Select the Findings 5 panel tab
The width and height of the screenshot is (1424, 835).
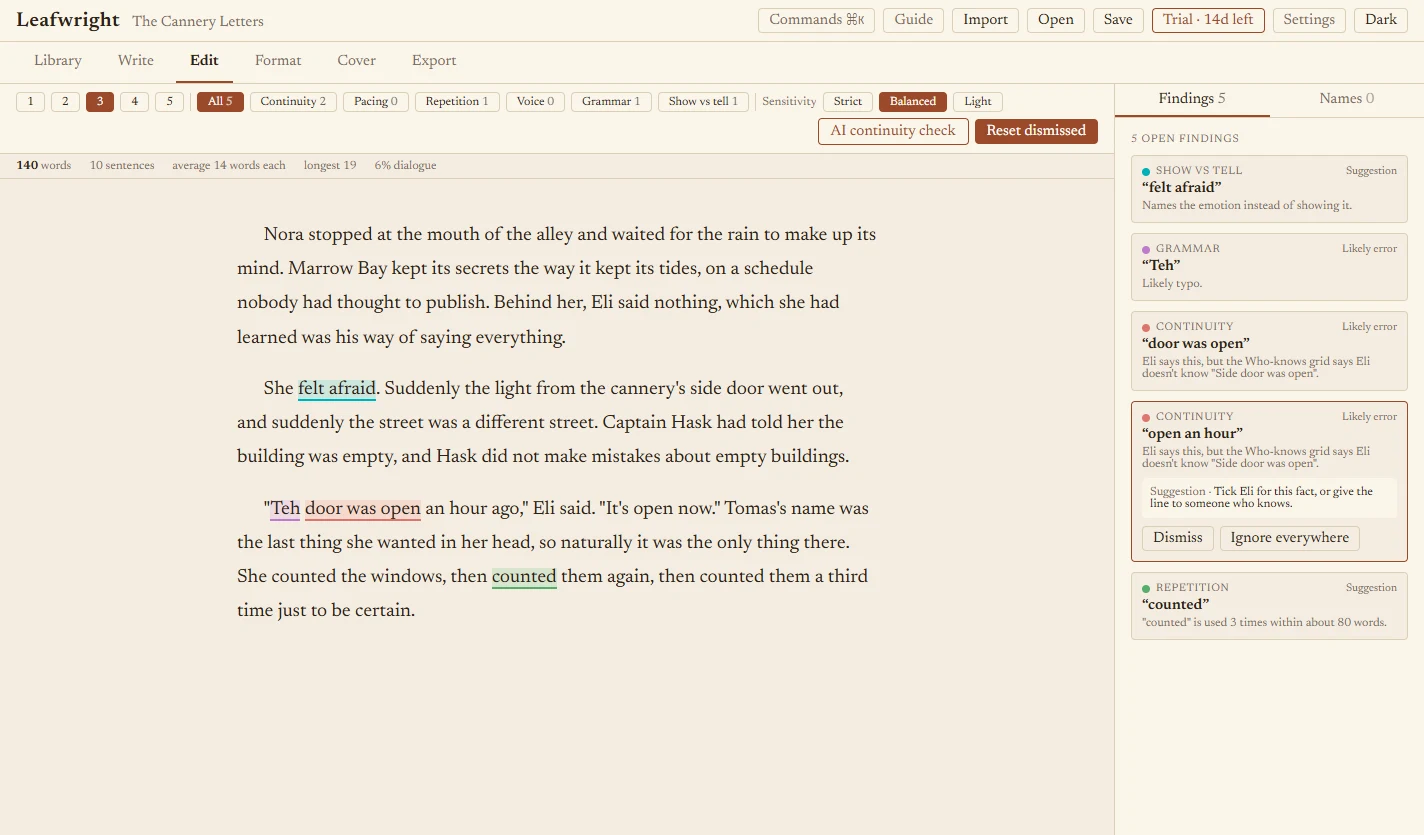1192,98
